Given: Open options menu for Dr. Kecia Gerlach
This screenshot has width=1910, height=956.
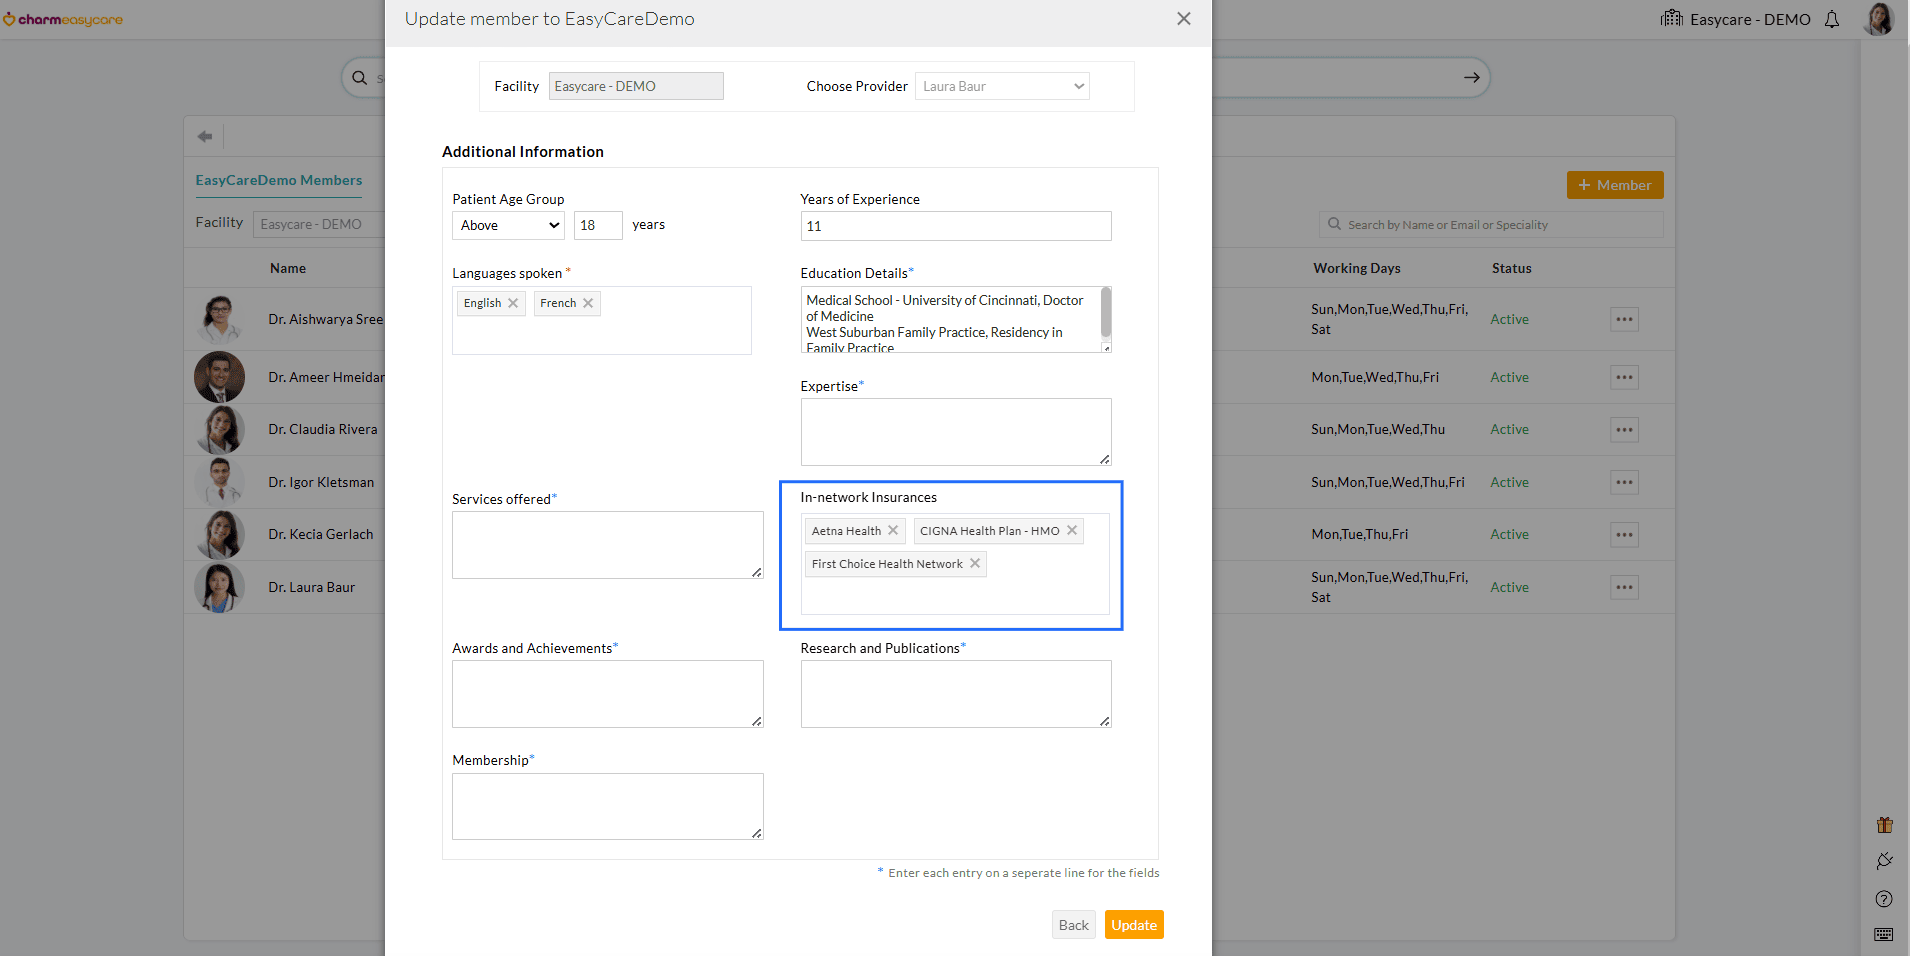Looking at the screenshot, I should [x=1624, y=534].
